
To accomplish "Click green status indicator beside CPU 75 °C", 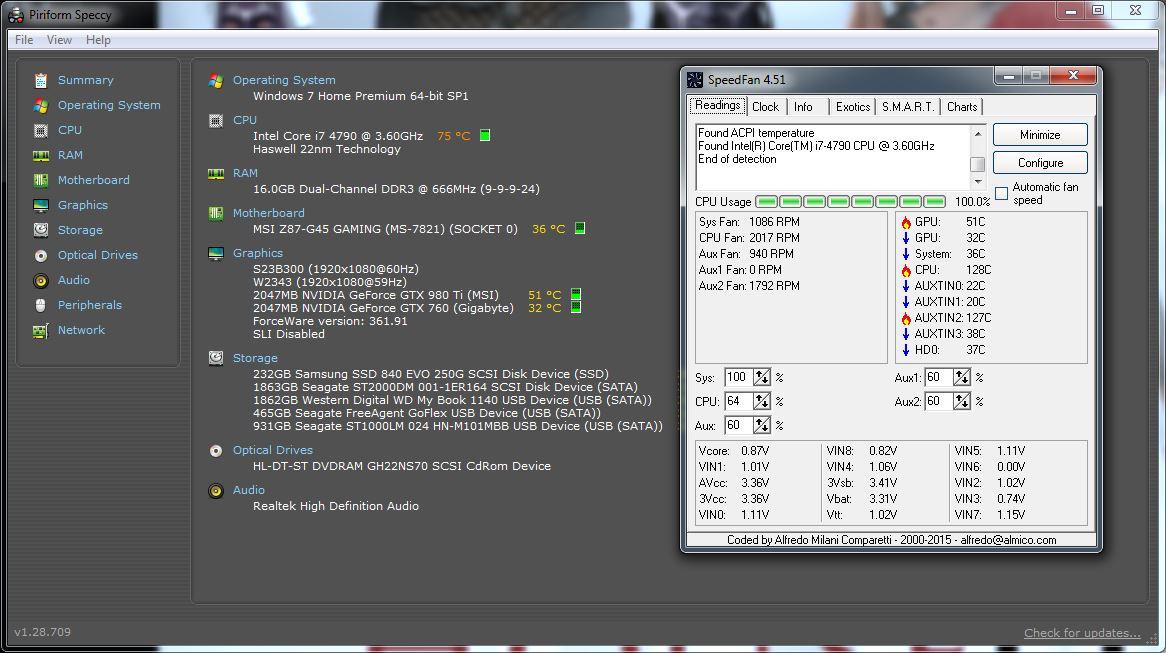I will (485, 135).
